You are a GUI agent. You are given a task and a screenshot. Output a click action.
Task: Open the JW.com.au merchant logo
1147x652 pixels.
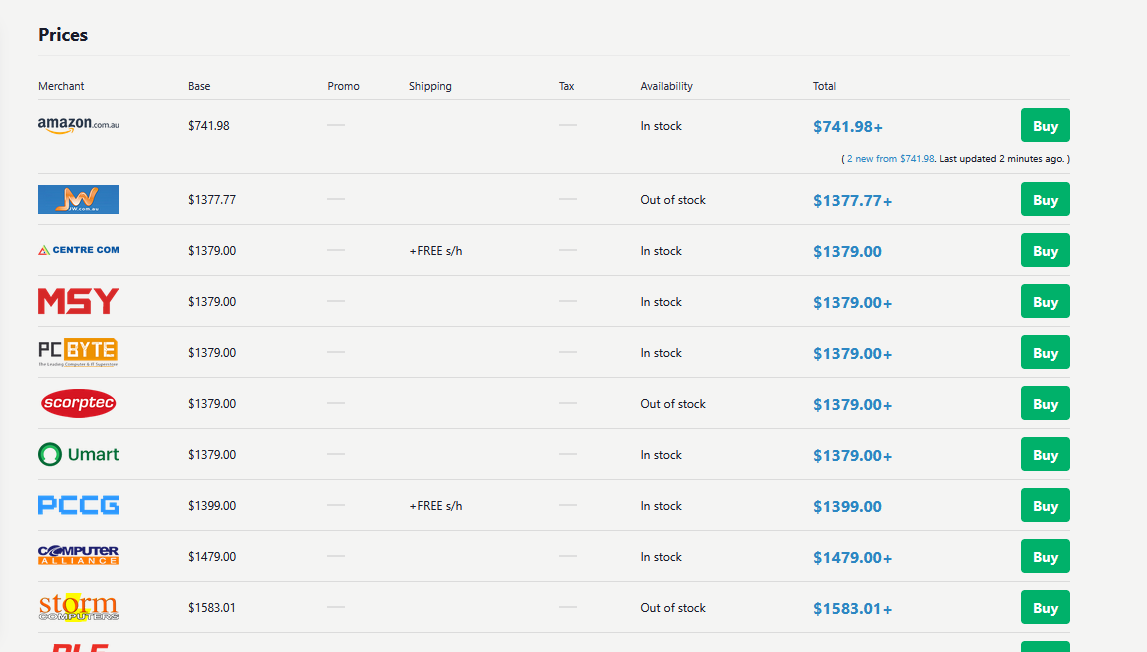tap(78, 199)
